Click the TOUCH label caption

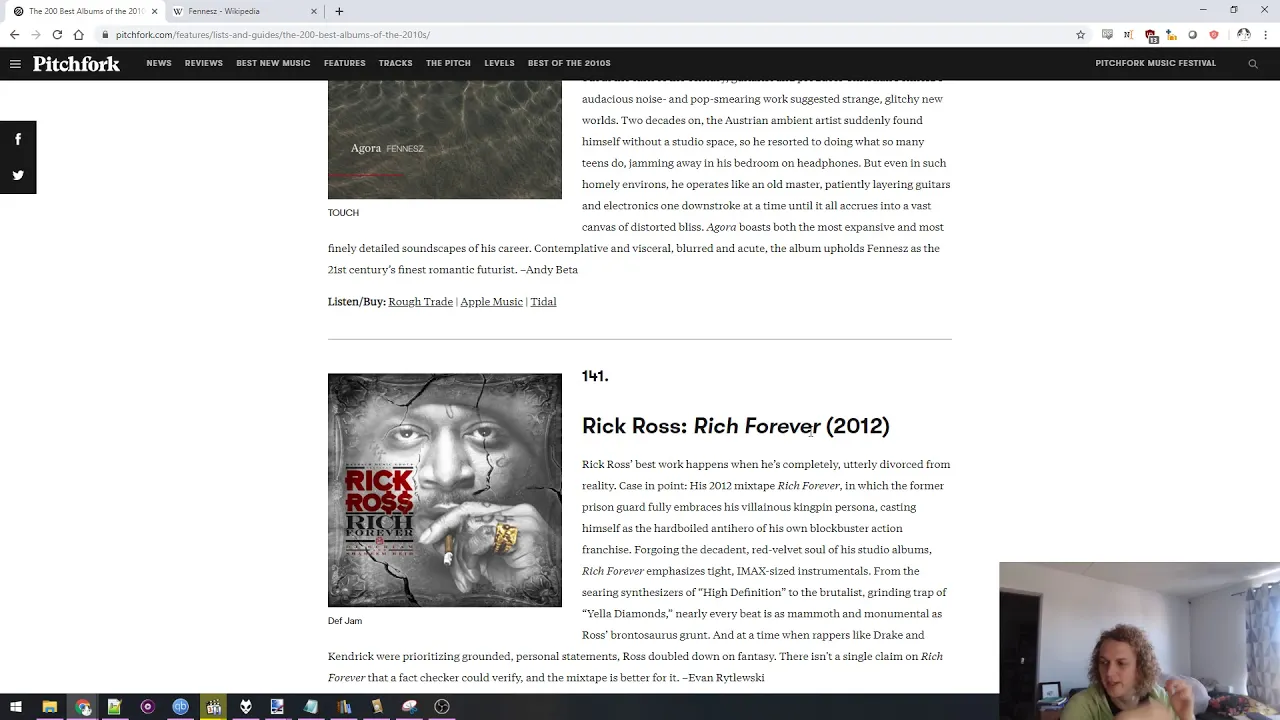point(343,213)
